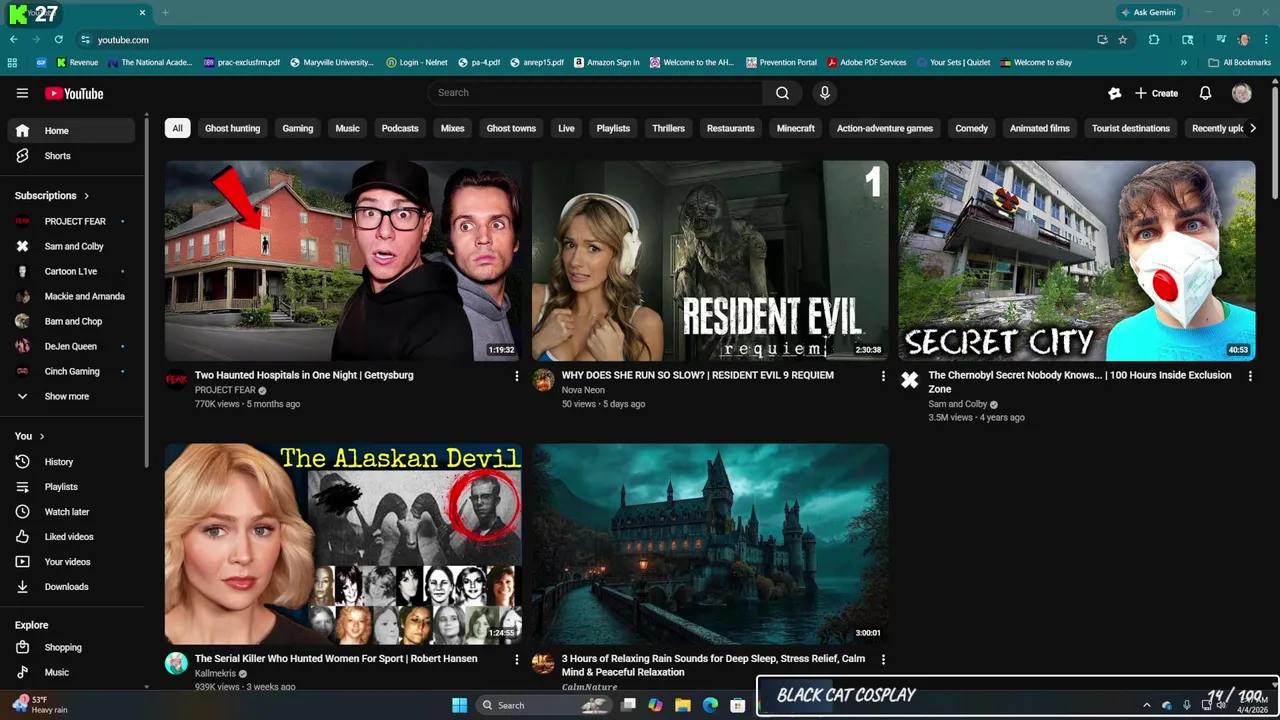Open All Bookmarks folder
Screen dimensions: 1280x720
coord(1240,62)
